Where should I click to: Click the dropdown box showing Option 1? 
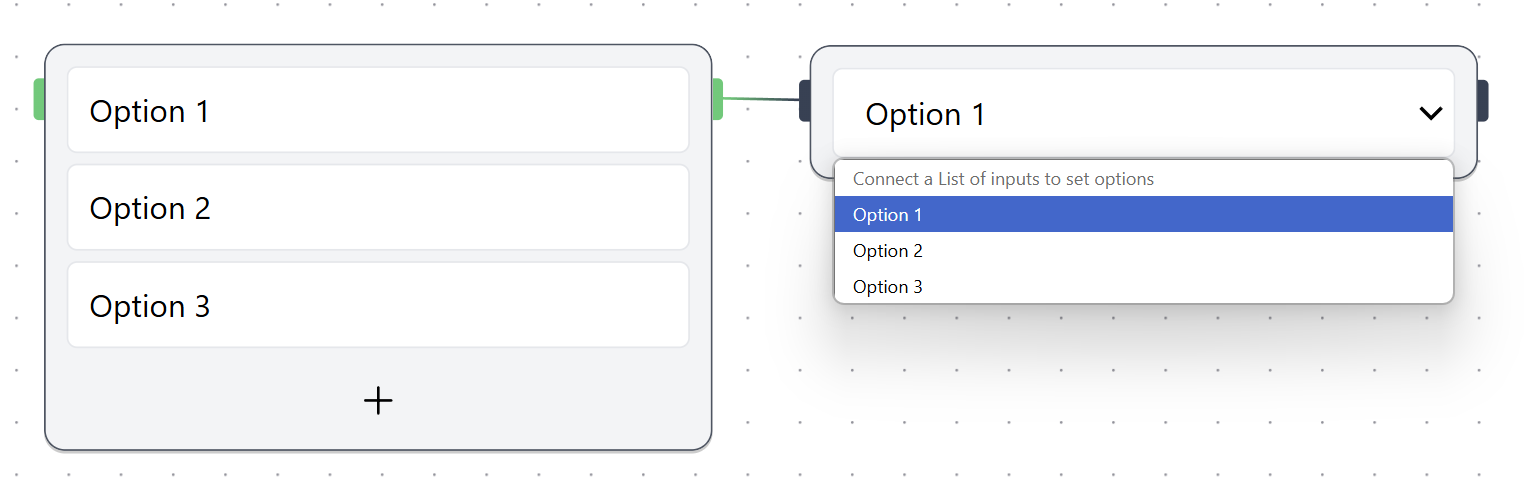pyautogui.click(x=1100, y=114)
